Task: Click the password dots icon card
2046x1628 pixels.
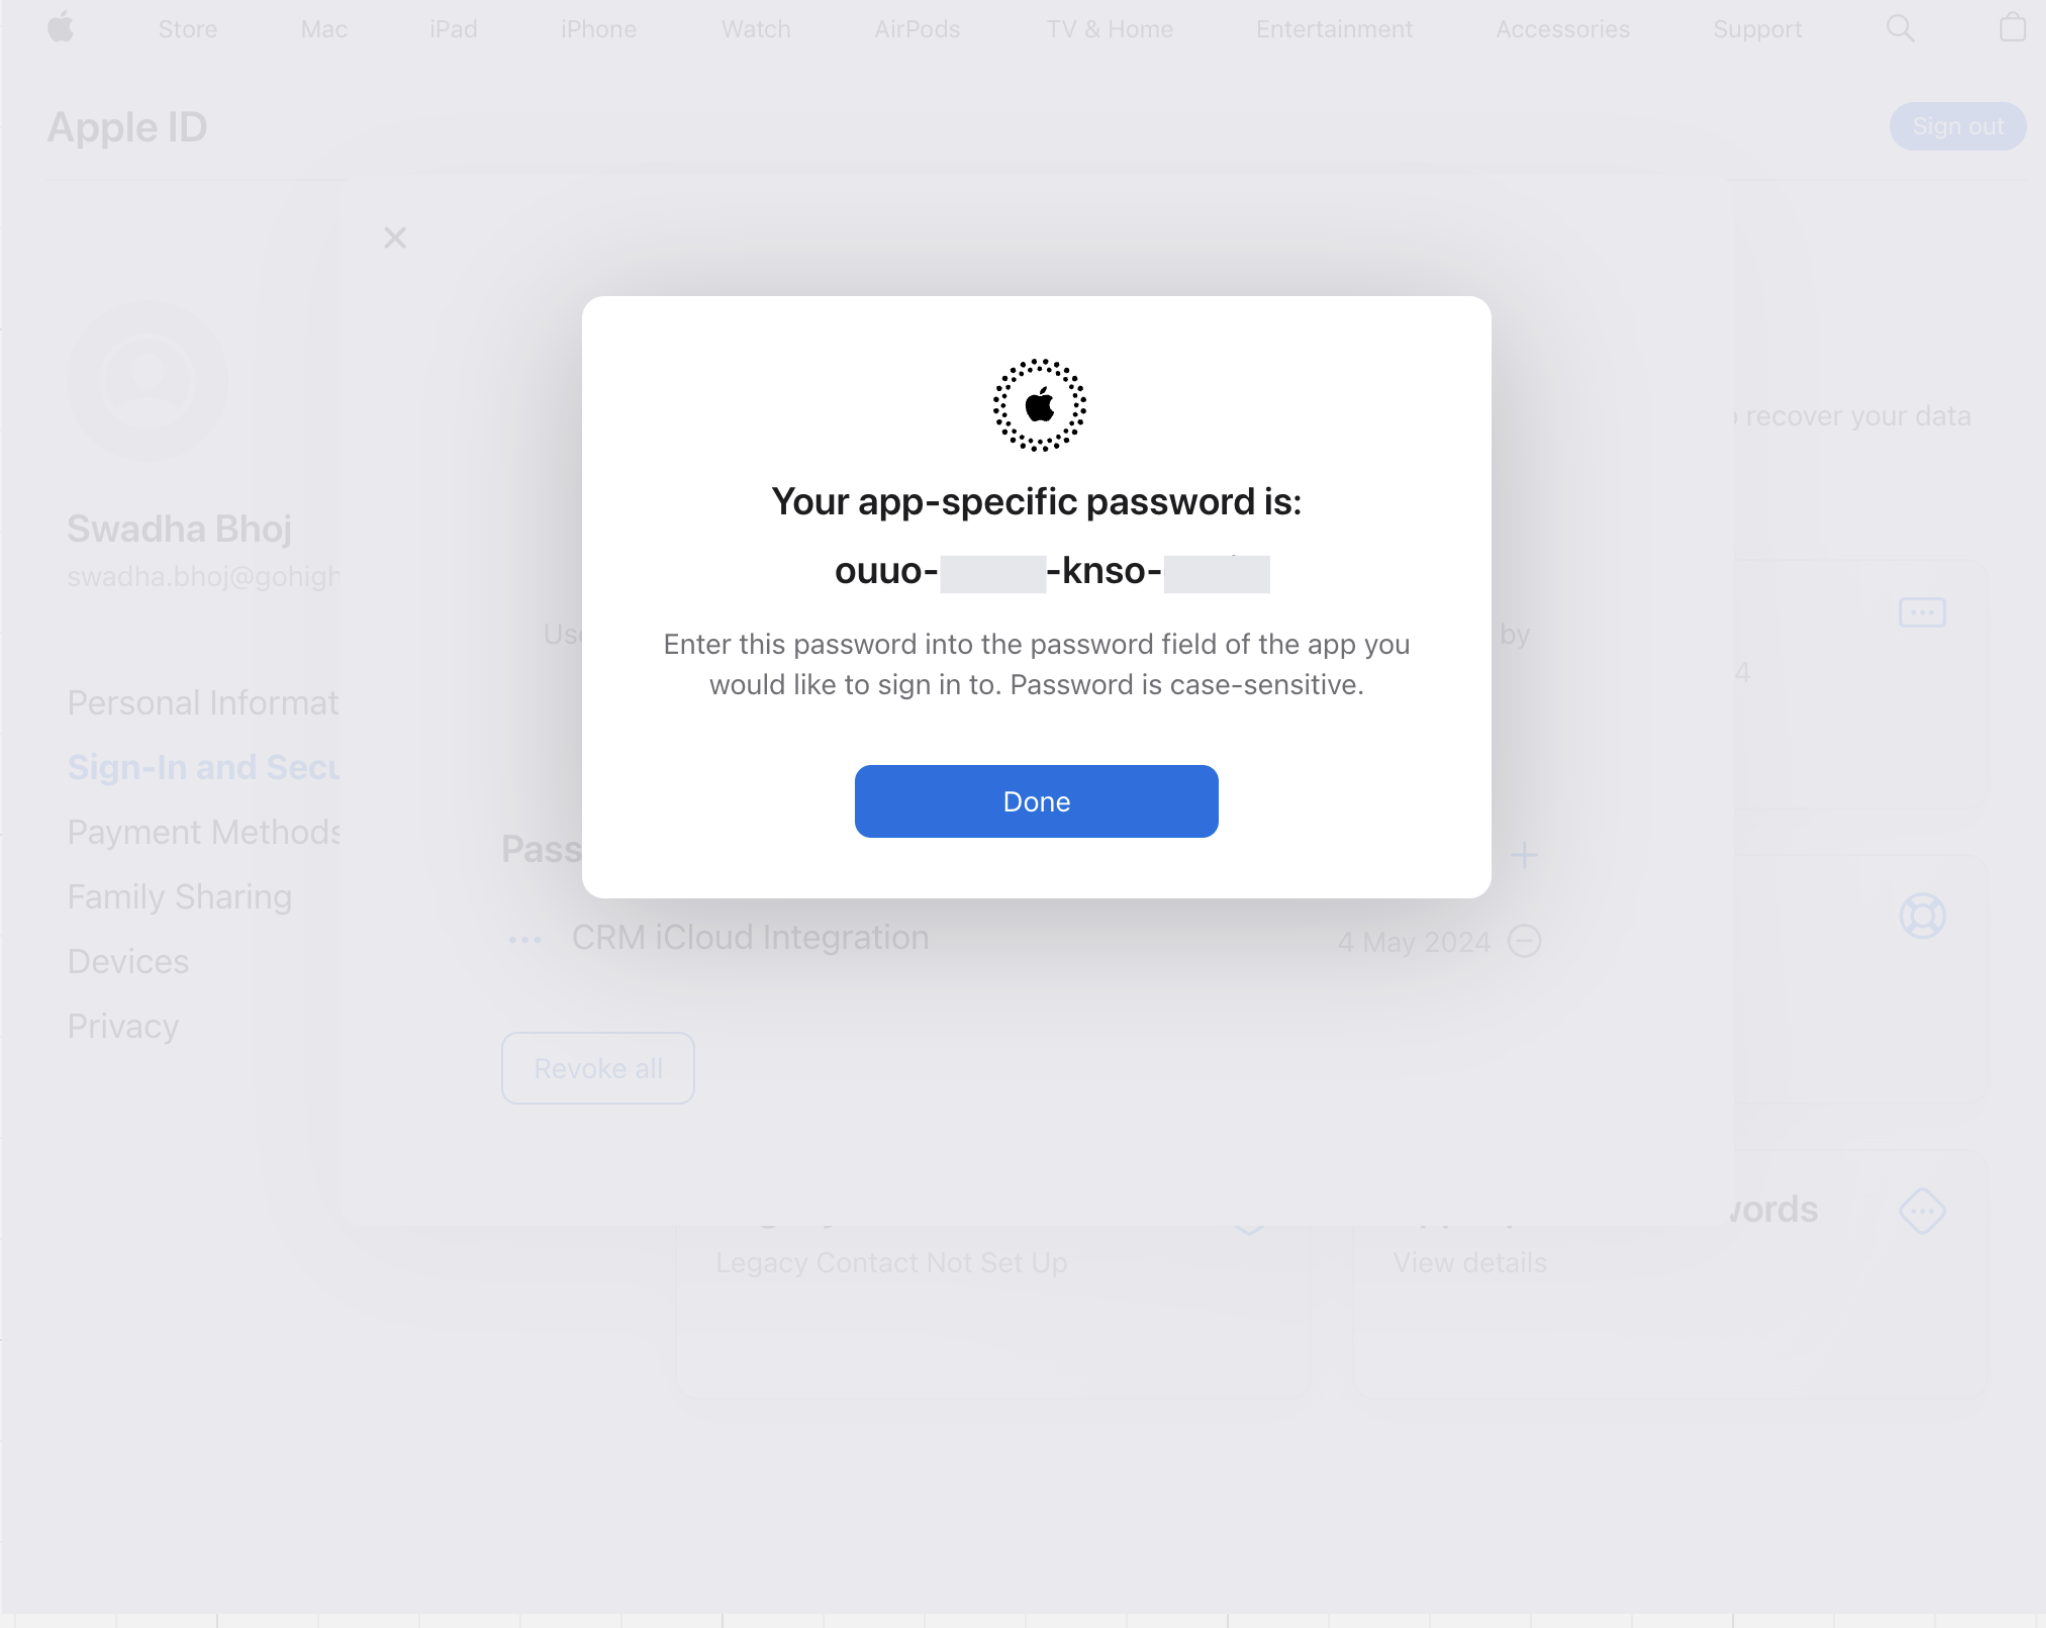Action: [x=1922, y=612]
